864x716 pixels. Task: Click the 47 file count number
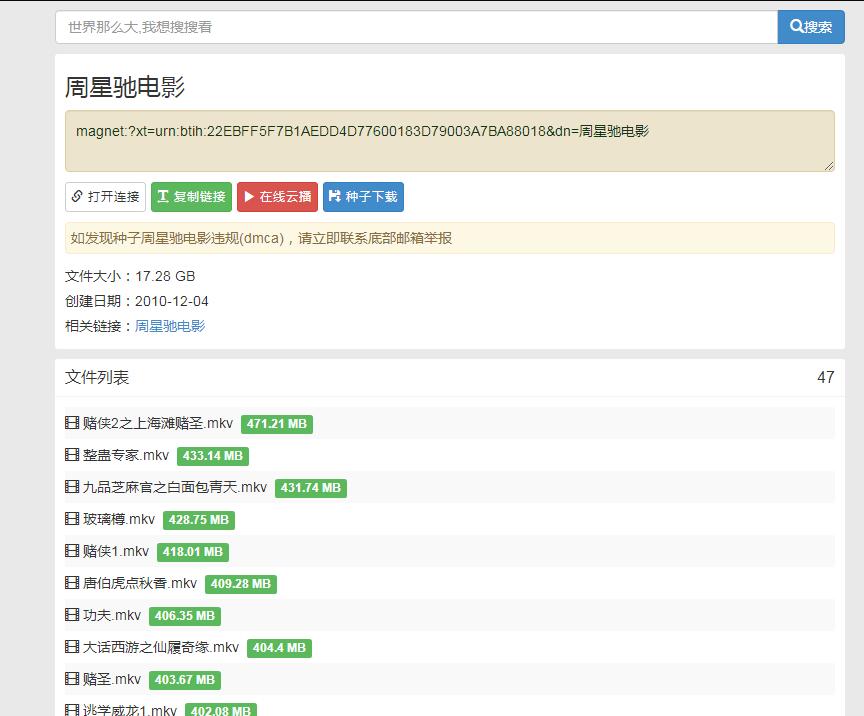pos(825,377)
